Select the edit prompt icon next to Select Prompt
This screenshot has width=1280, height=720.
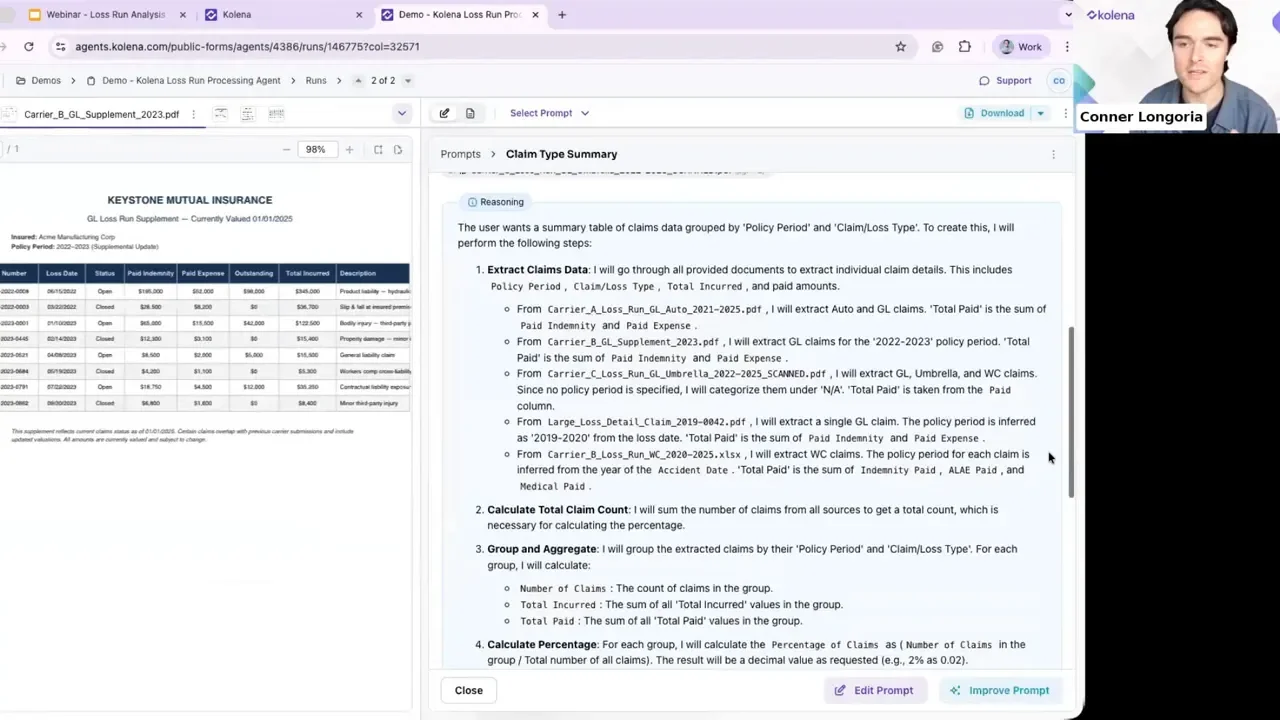coord(444,112)
